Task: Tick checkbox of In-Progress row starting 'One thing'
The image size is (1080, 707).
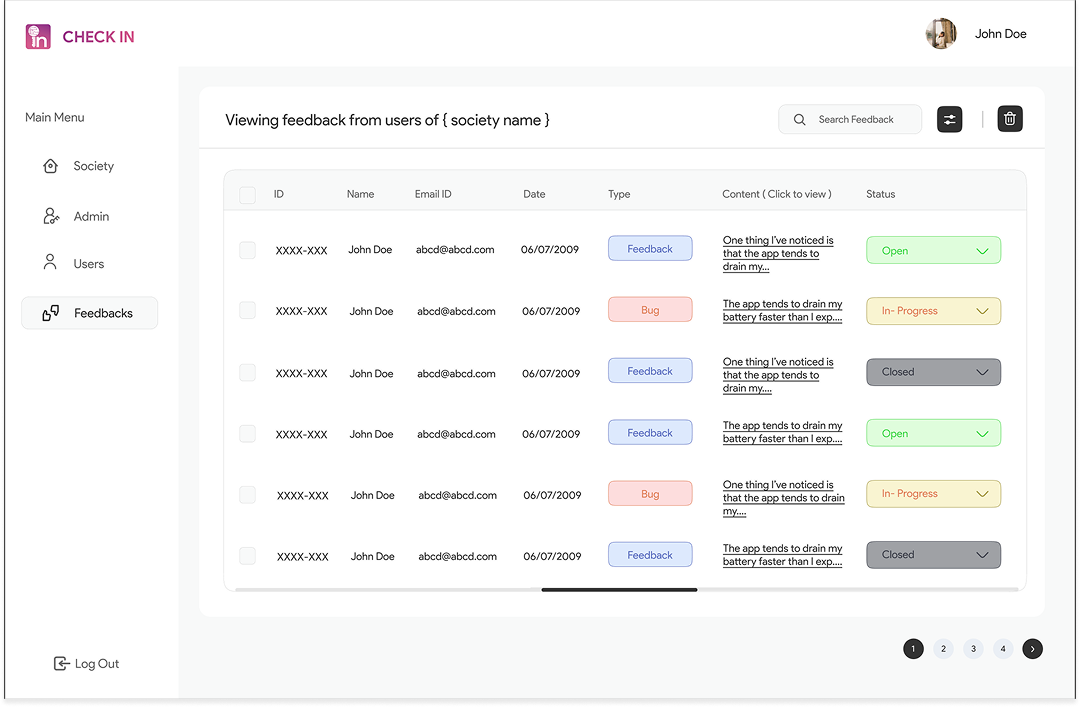Action: click(x=247, y=495)
